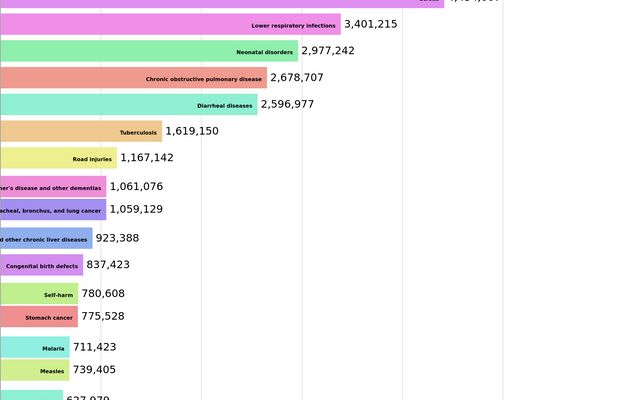Select the Diarrheal diseases bar
The width and height of the screenshot is (640, 400).
tap(128, 105)
